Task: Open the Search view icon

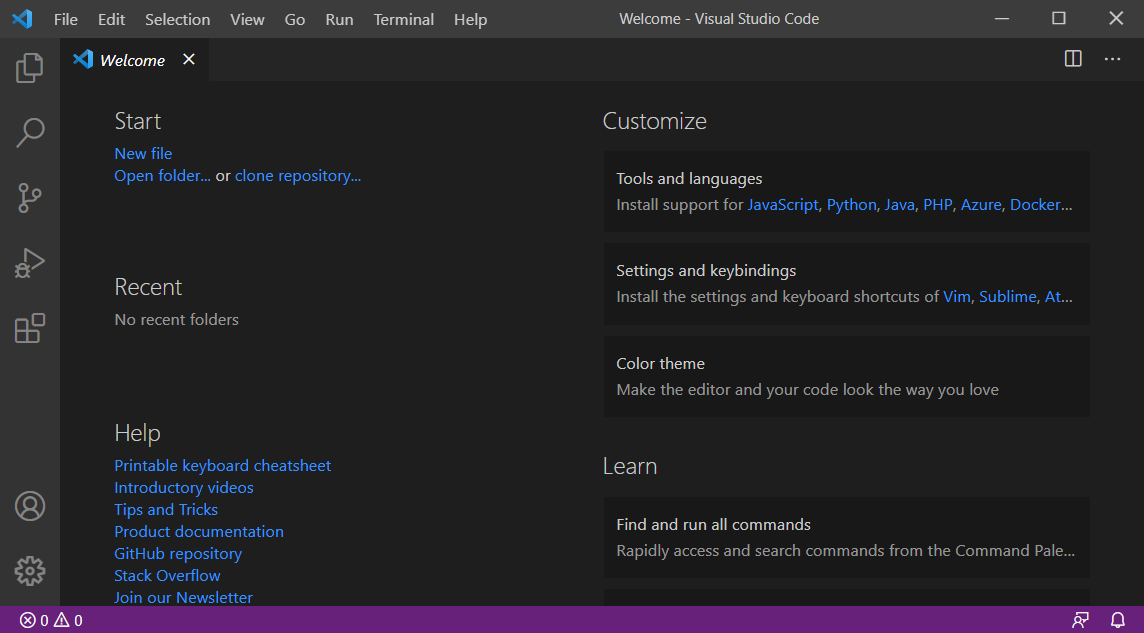Action: pyautogui.click(x=30, y=133)
